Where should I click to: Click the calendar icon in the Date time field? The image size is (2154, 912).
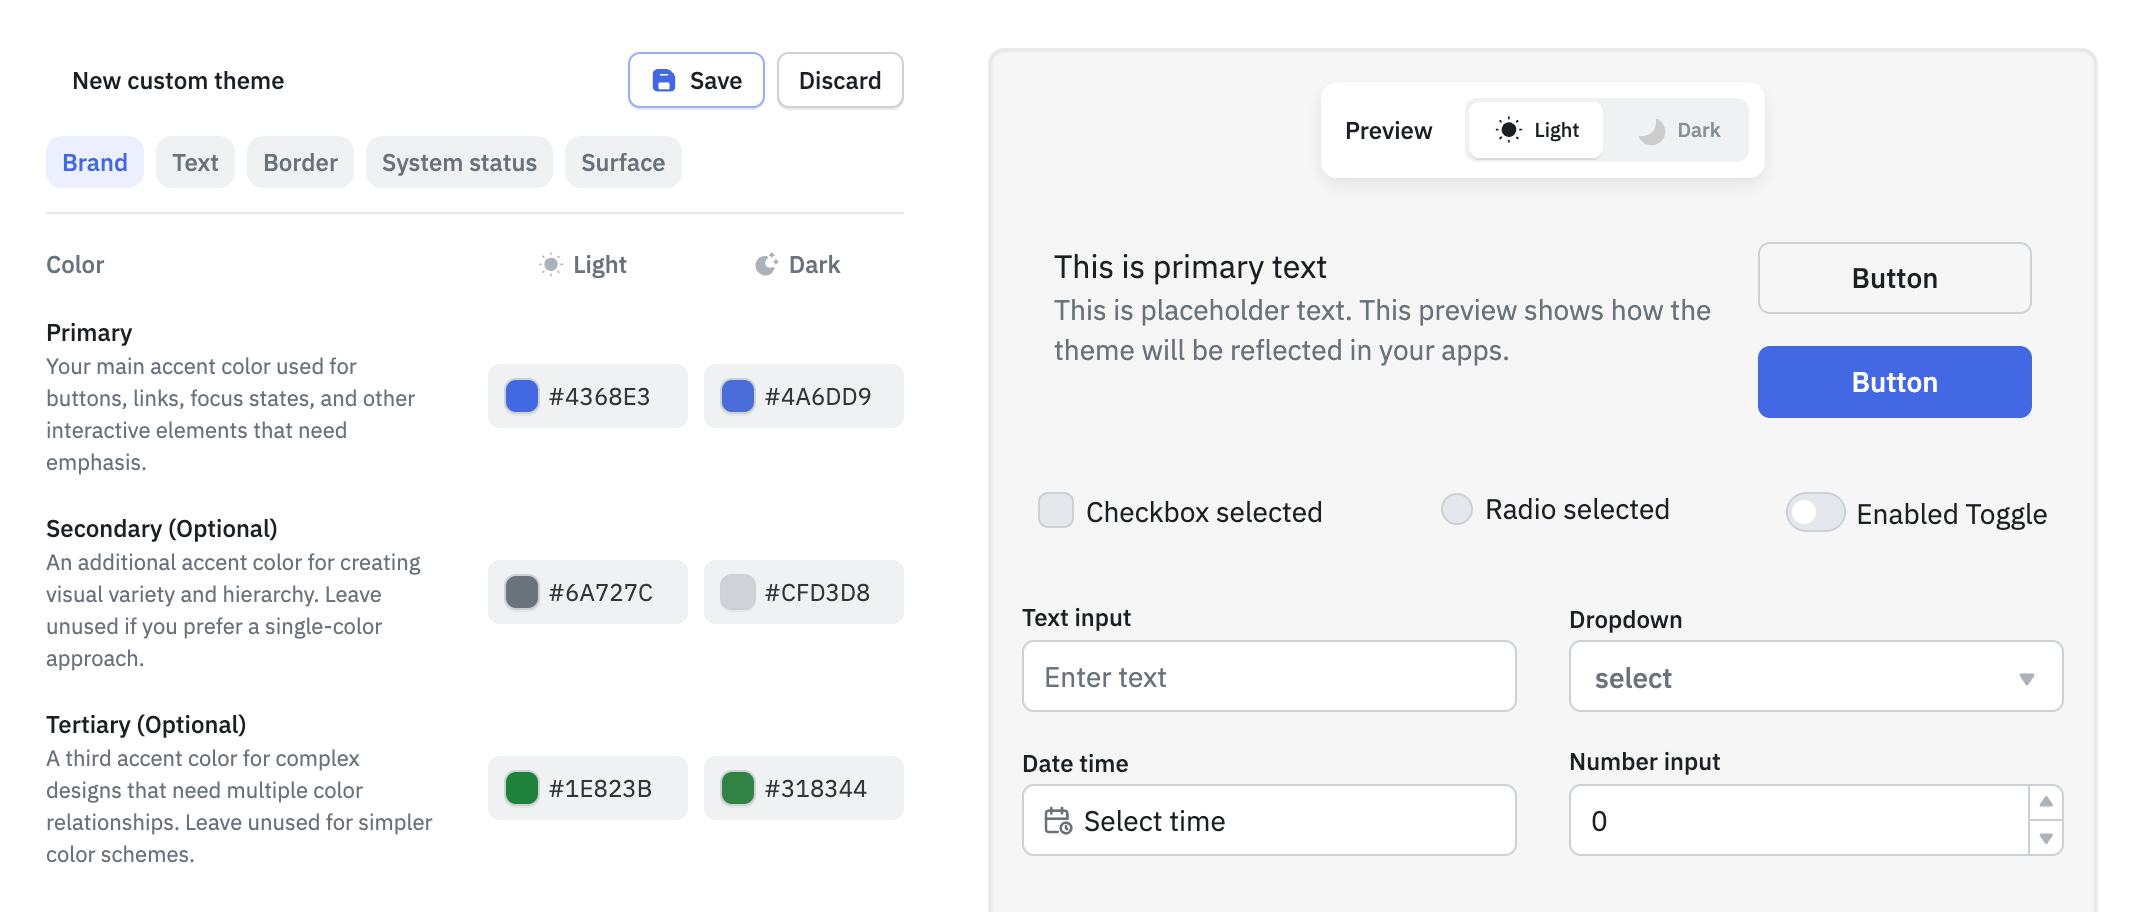click(1057, 821)
